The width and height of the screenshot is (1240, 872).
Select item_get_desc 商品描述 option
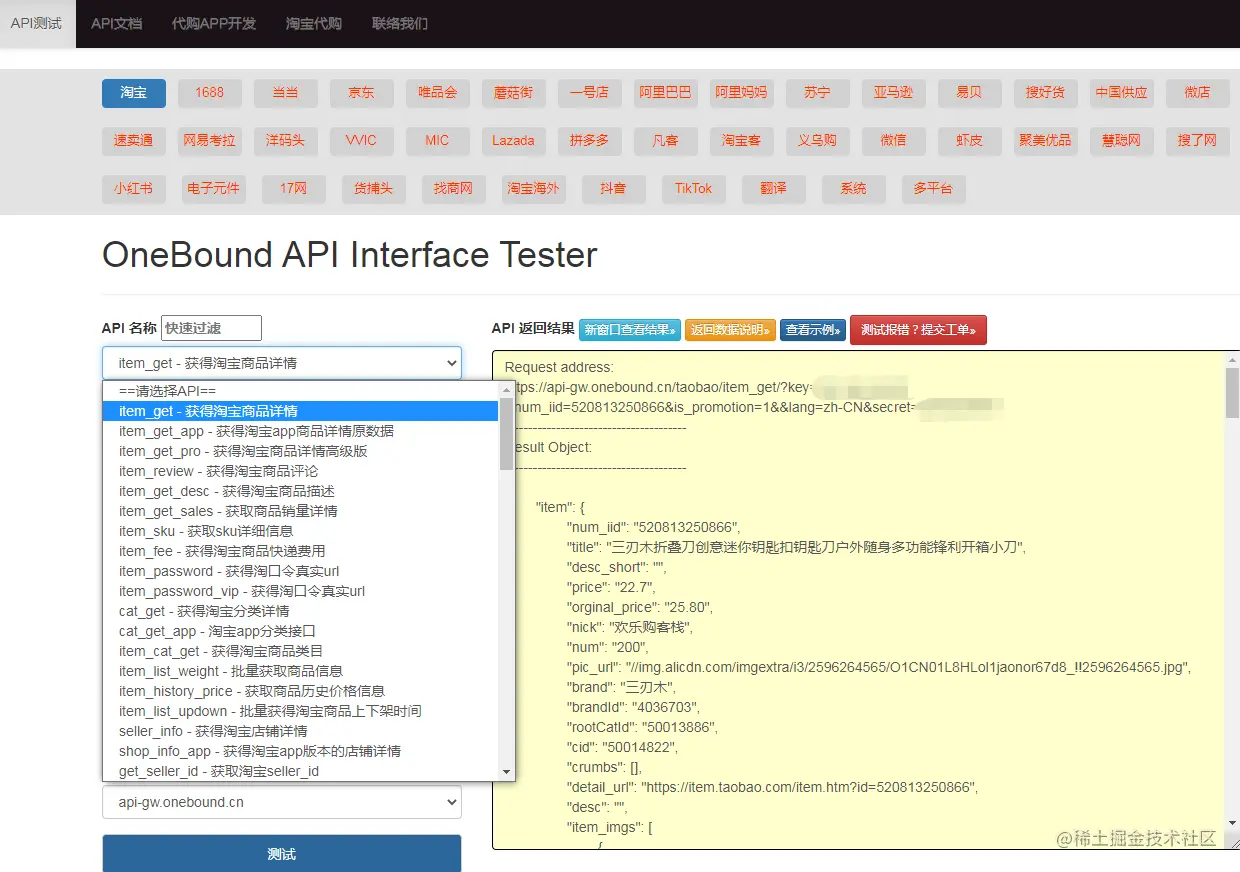[x=301, y=491]
